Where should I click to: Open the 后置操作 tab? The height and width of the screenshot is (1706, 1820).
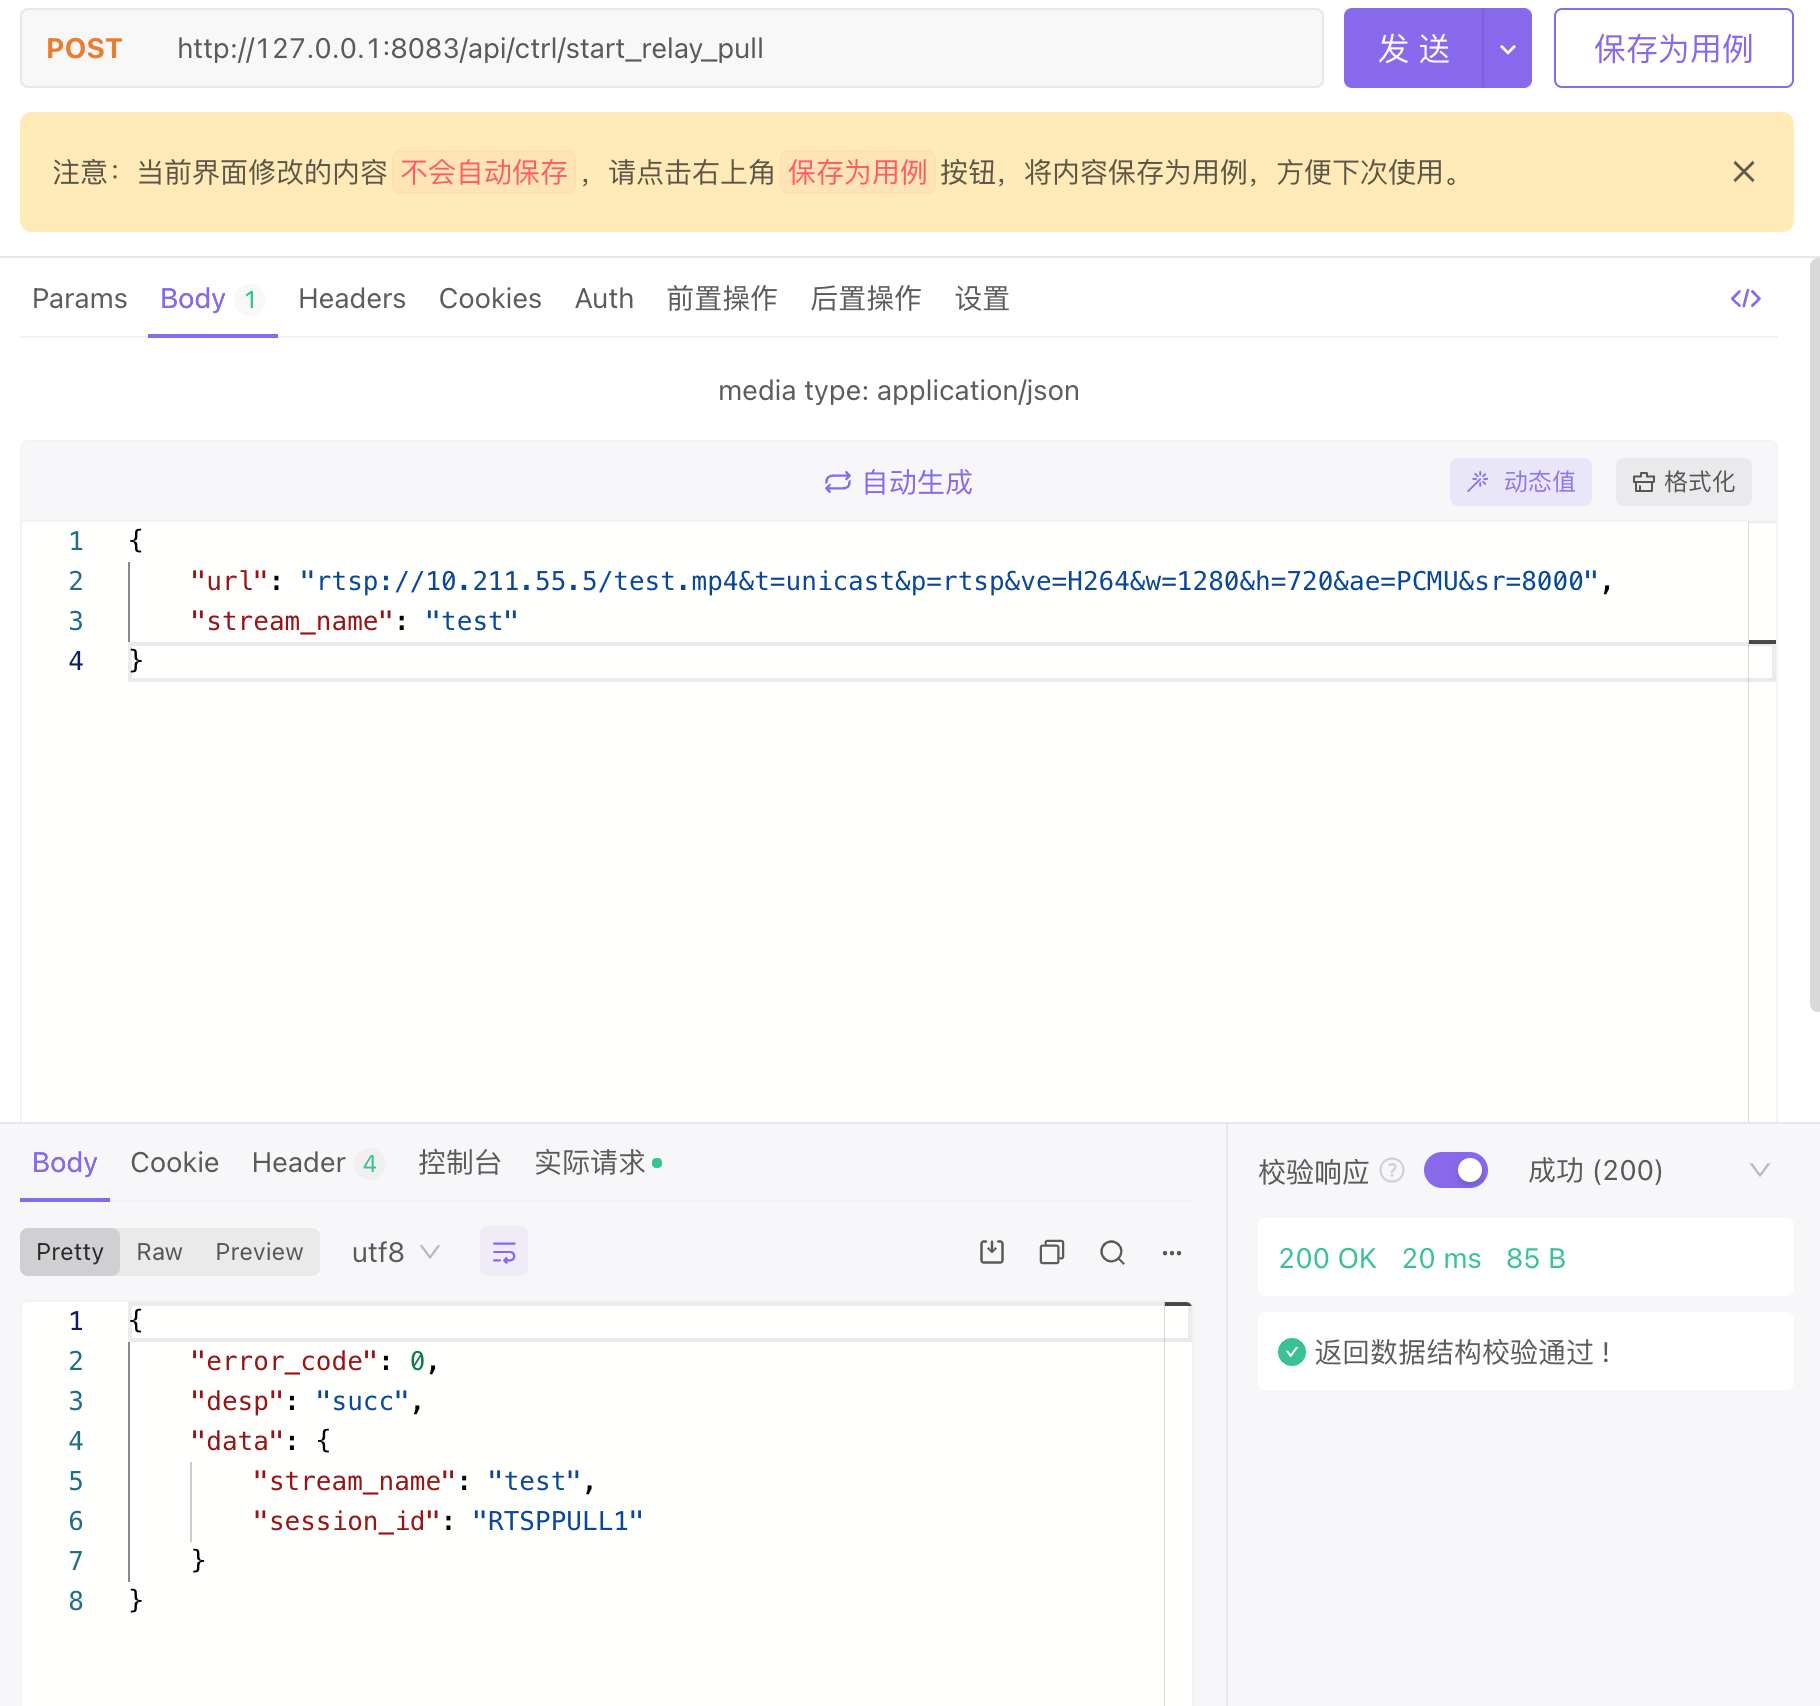click(x=866, y=298)
